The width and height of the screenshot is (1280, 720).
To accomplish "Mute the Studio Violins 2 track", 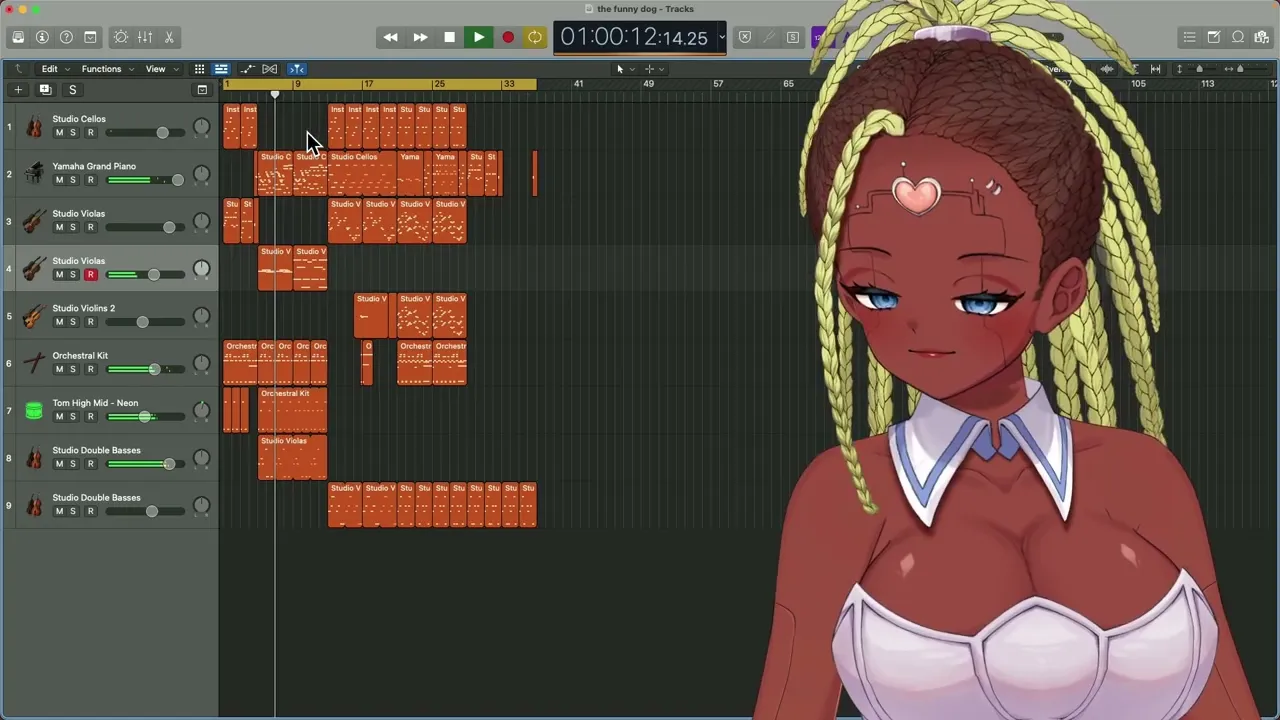I will (x=59, y=322).
